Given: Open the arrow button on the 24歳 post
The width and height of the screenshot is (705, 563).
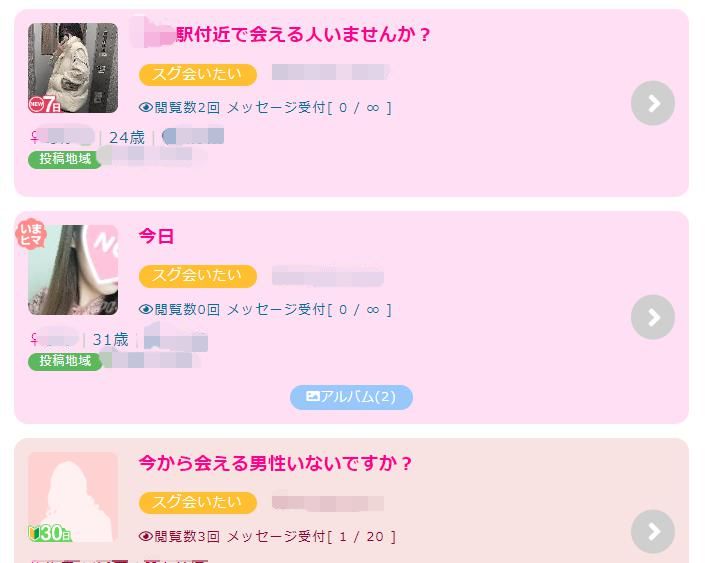Looking at the screenshot, I should (x=653, y=103).
